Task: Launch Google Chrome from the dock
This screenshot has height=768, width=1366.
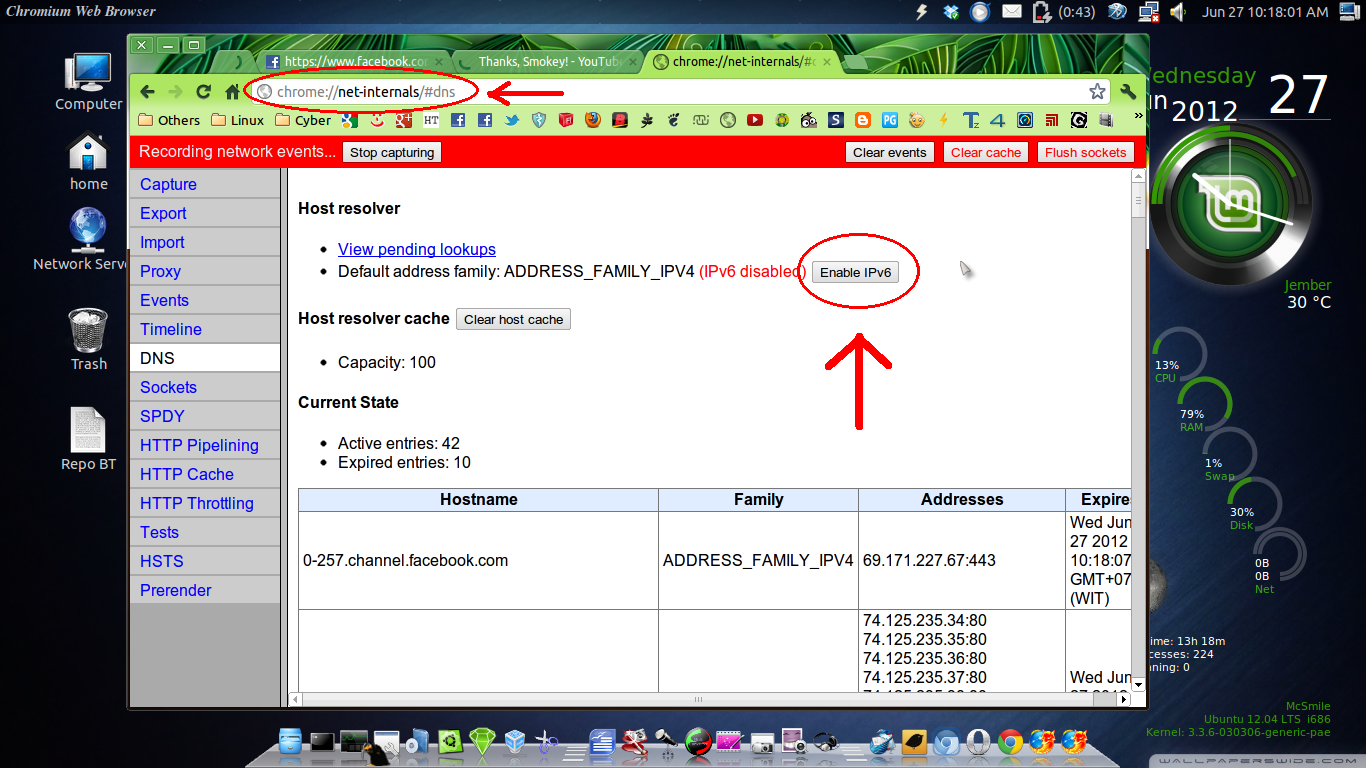Action: [x=1009, y=742]
